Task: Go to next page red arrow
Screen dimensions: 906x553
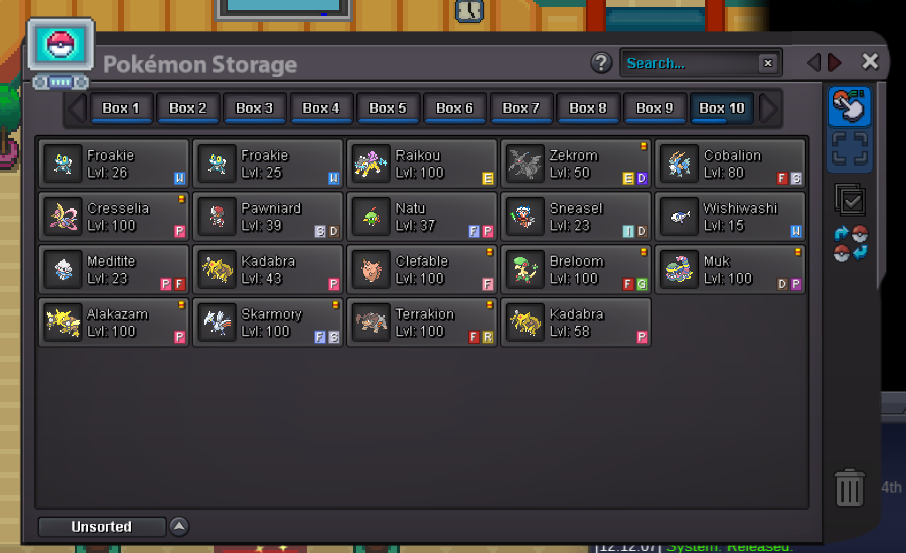Action: pos(834,62)
